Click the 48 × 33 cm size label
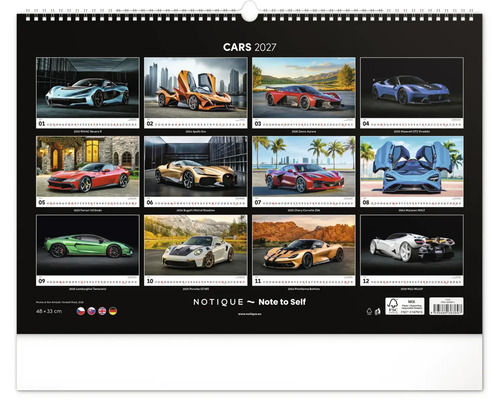This screenshot has width=500, height=400. 49,311
